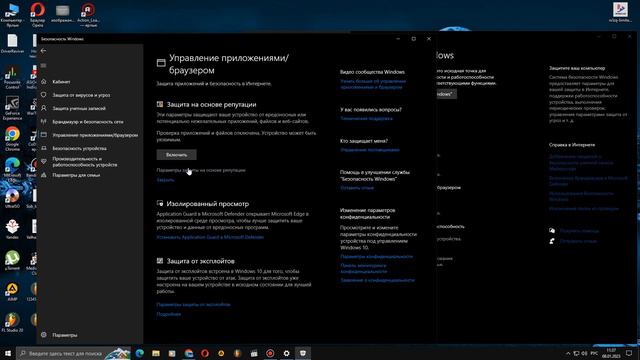Open Settings gear on the taskbar
Image resolution: width=640 pixels, height=360 pixels.
click(x=287, y=353)
